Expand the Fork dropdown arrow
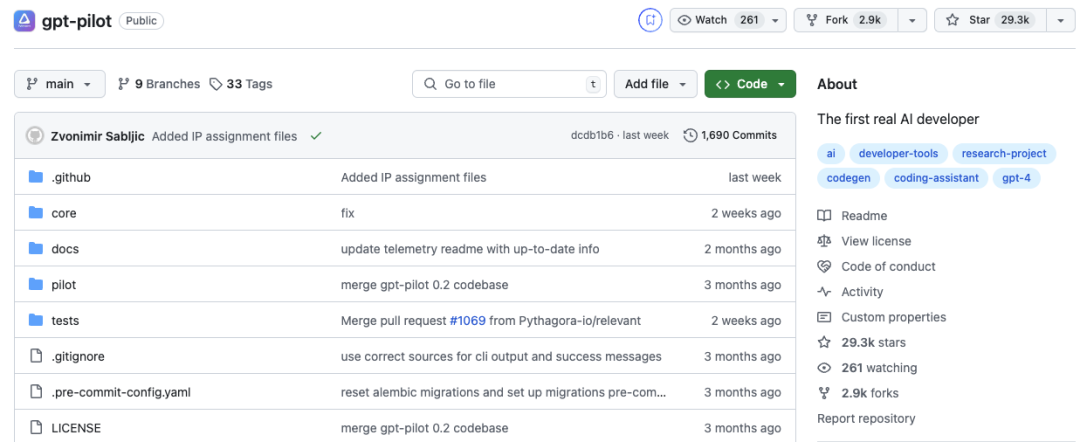 913,20
